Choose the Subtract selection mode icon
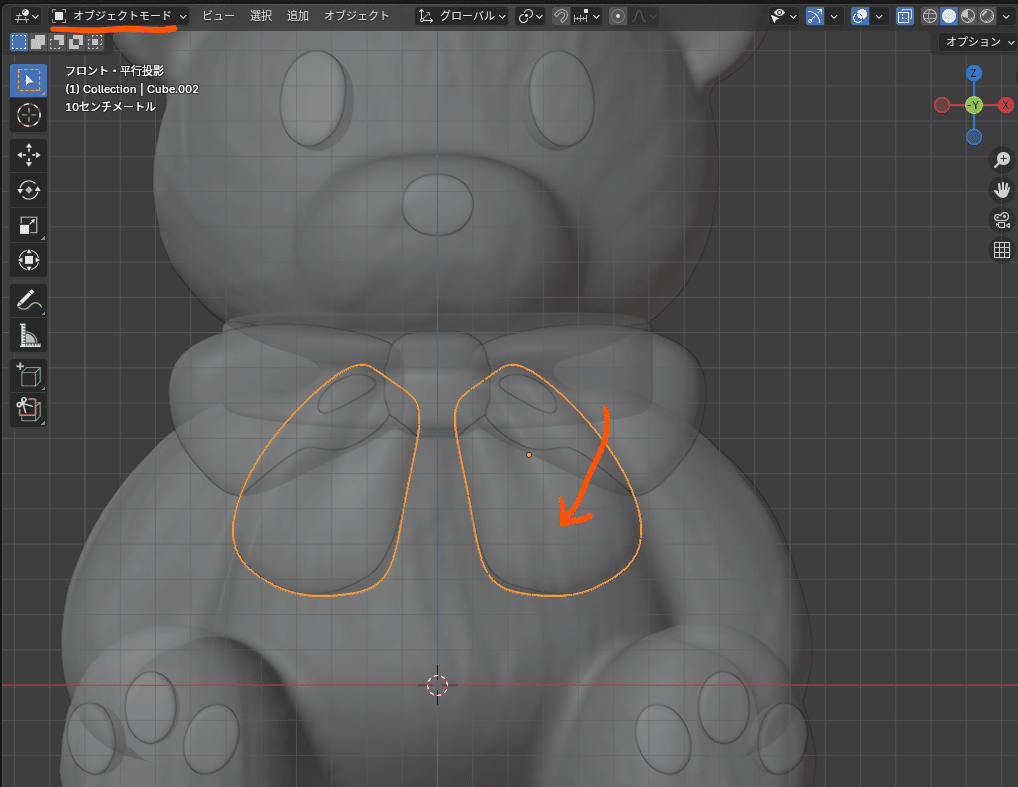 coord(56,43)
